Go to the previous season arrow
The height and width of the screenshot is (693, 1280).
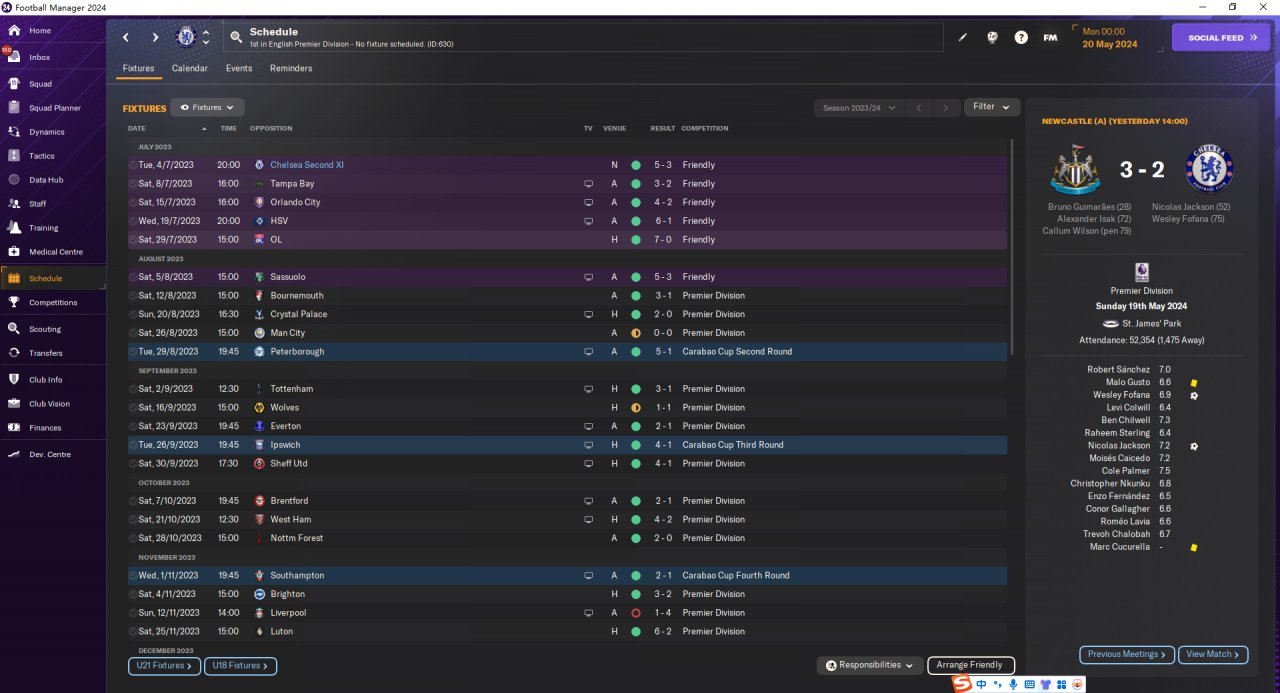click(x=920, y=107)
